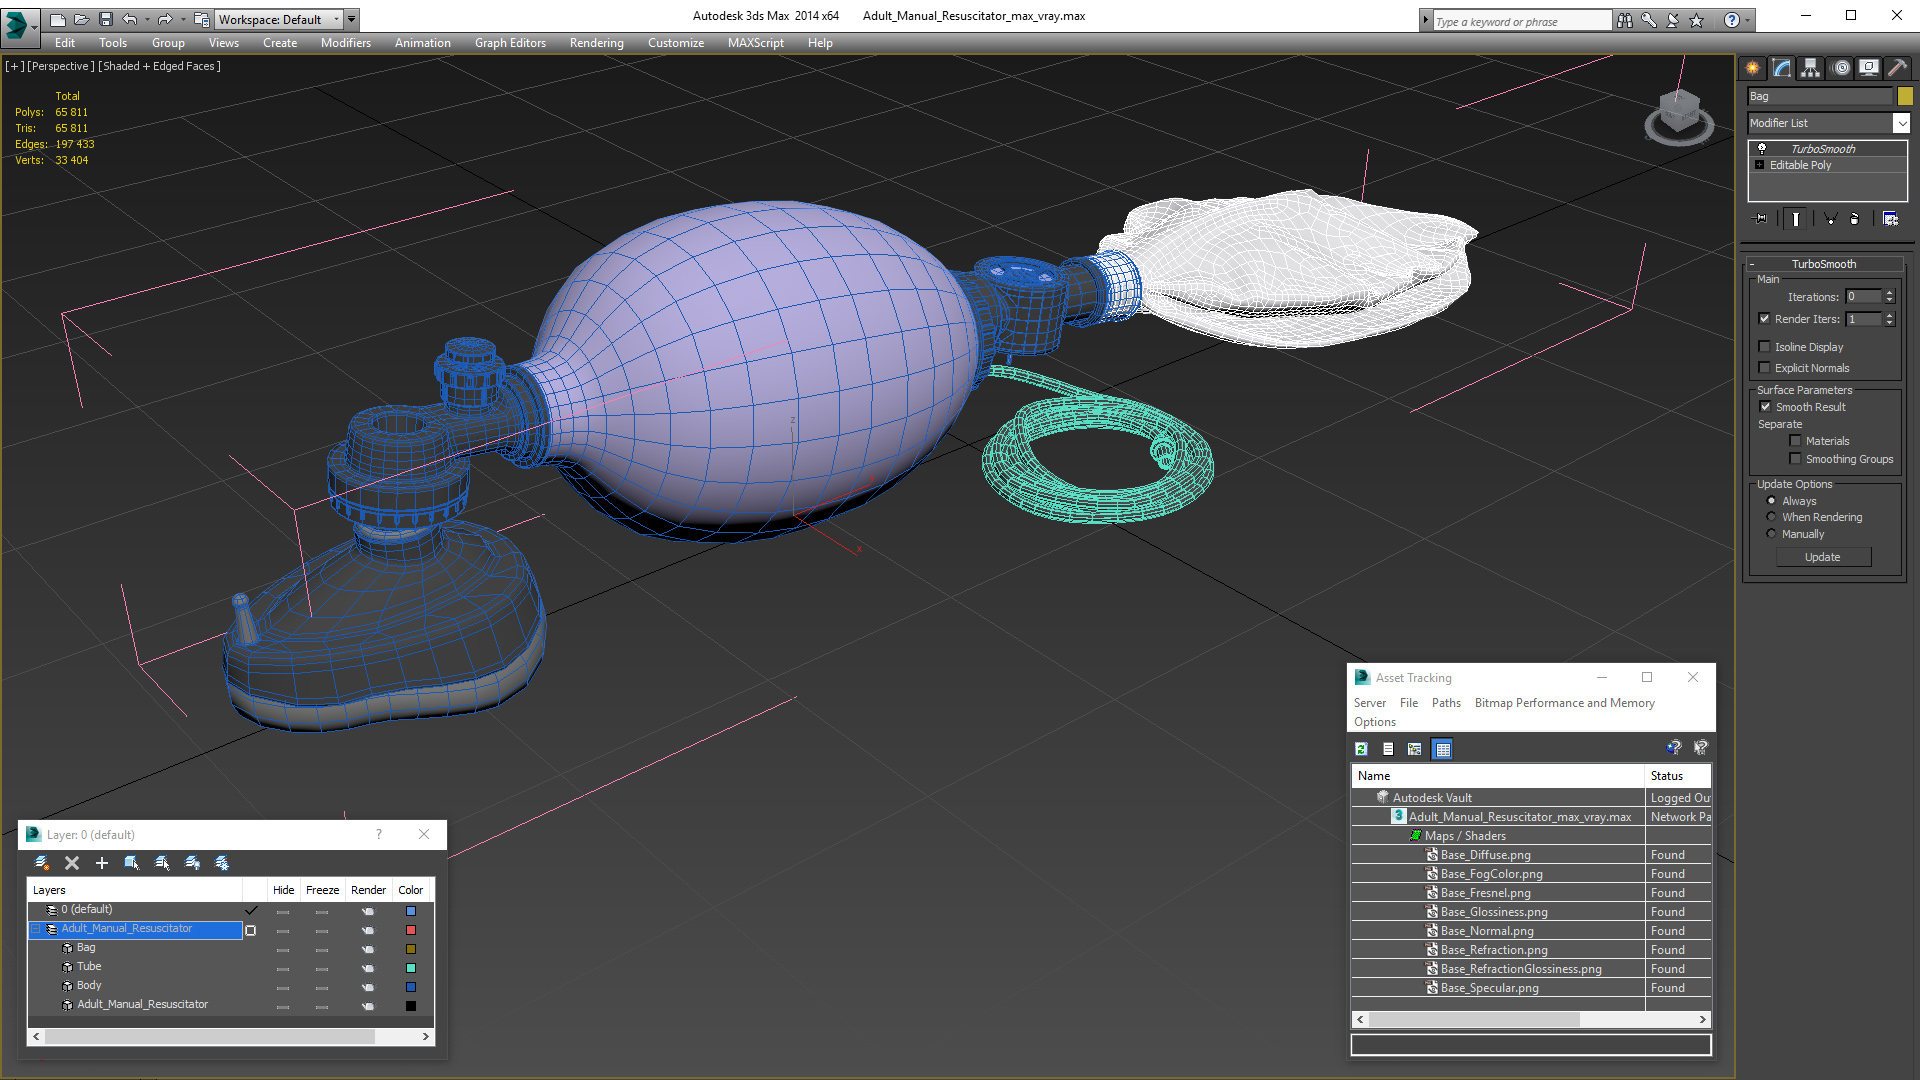Open the Motion command panel tab

click(x=1840, y=68)
